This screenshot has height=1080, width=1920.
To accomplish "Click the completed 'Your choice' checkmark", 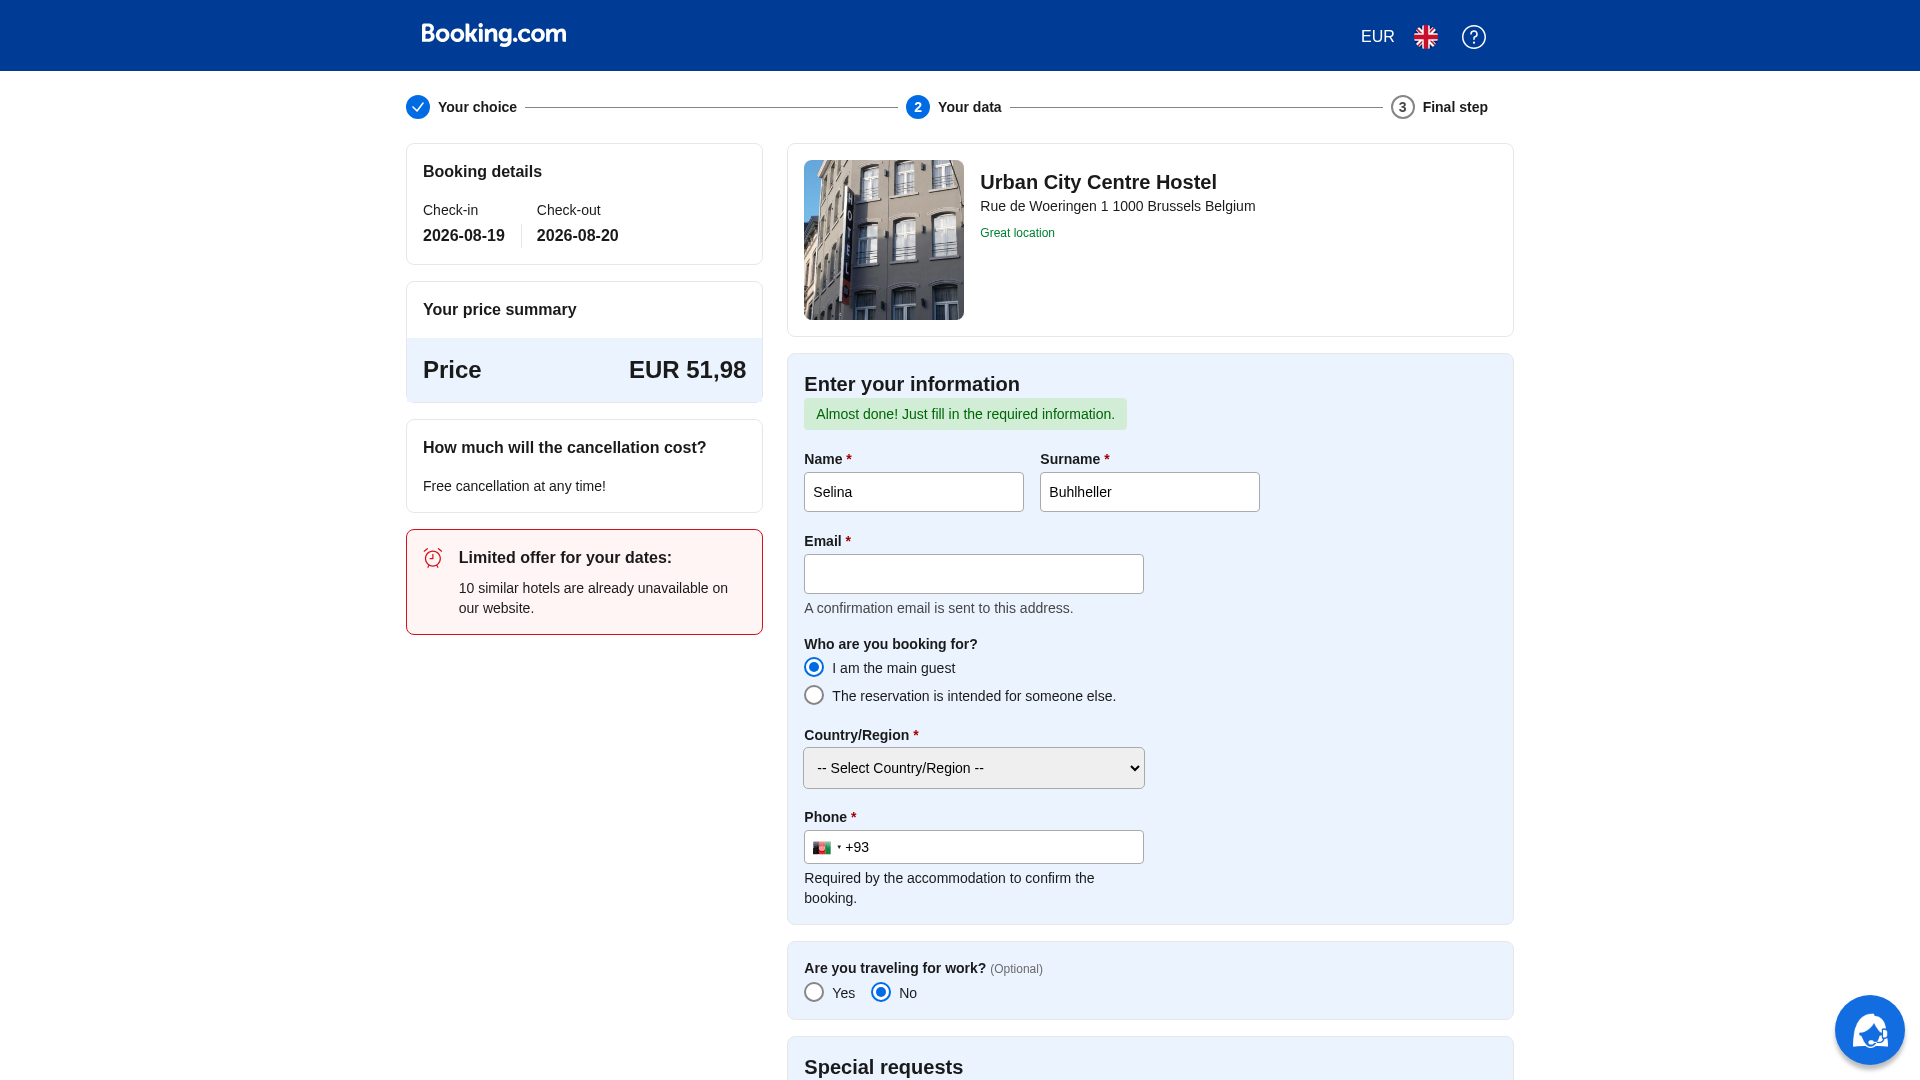I will click(418, 107).
